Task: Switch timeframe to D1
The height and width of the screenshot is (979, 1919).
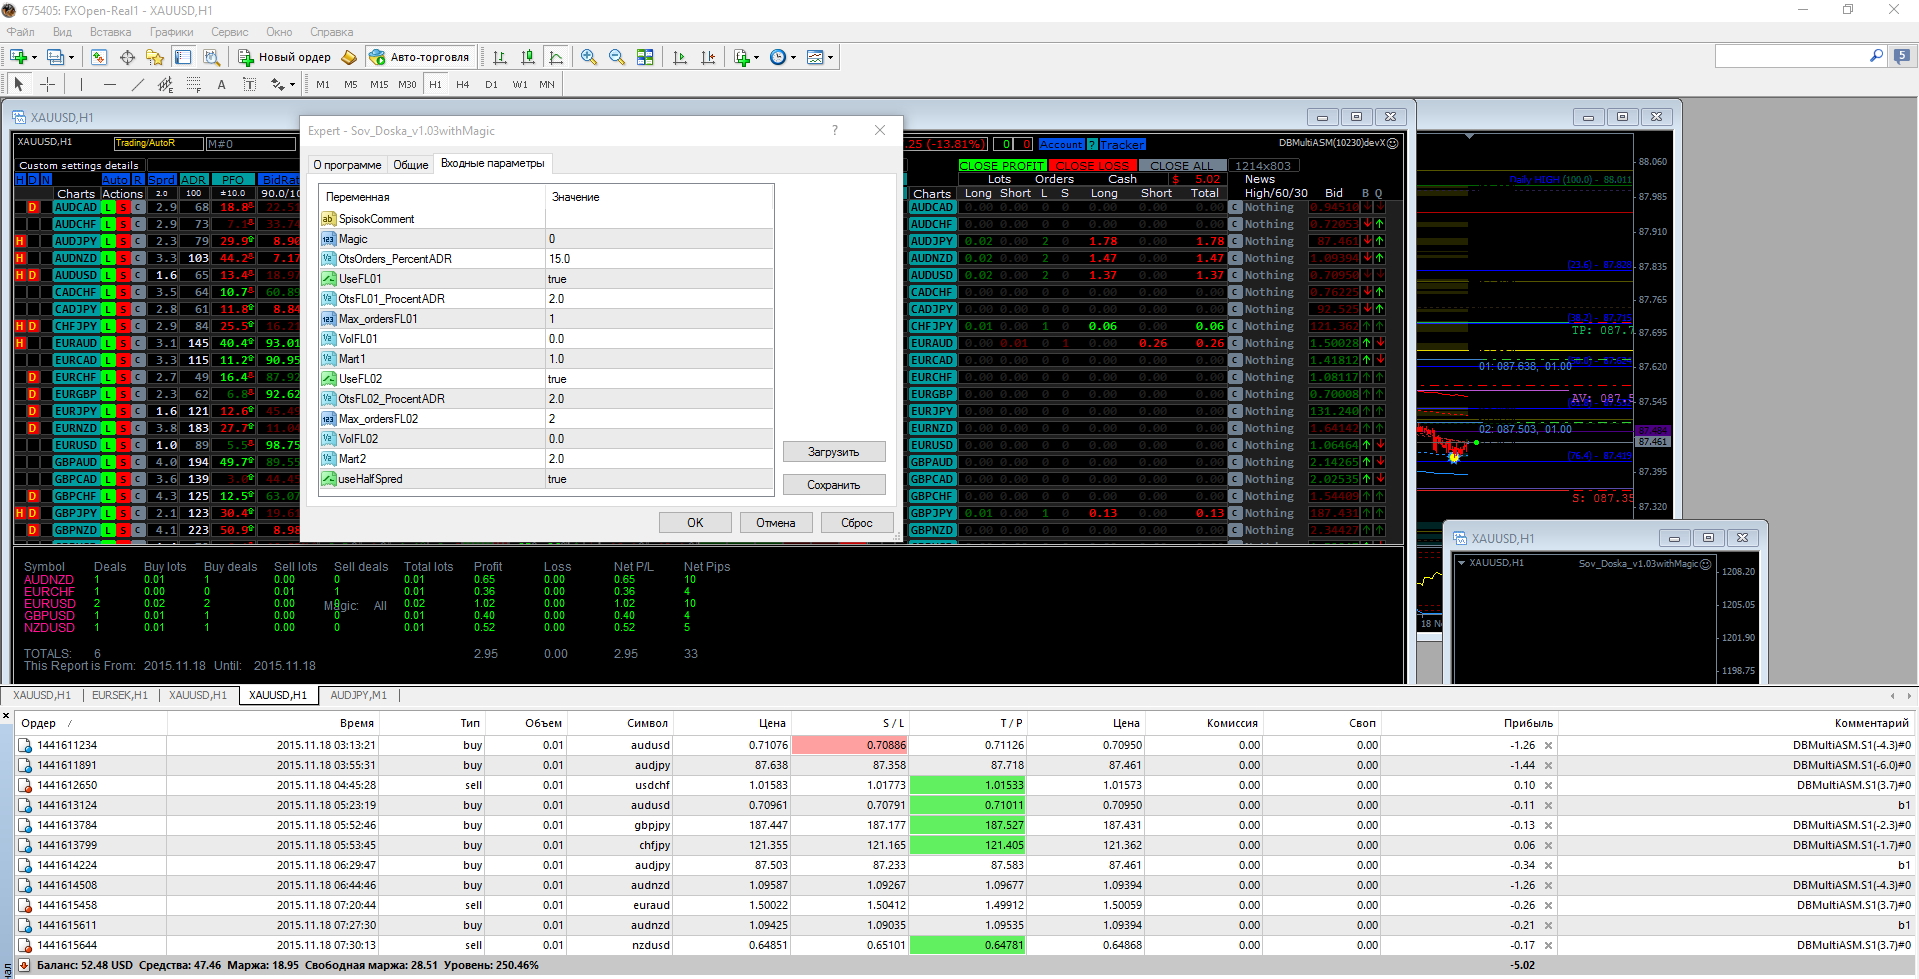Action: [491, 84]
